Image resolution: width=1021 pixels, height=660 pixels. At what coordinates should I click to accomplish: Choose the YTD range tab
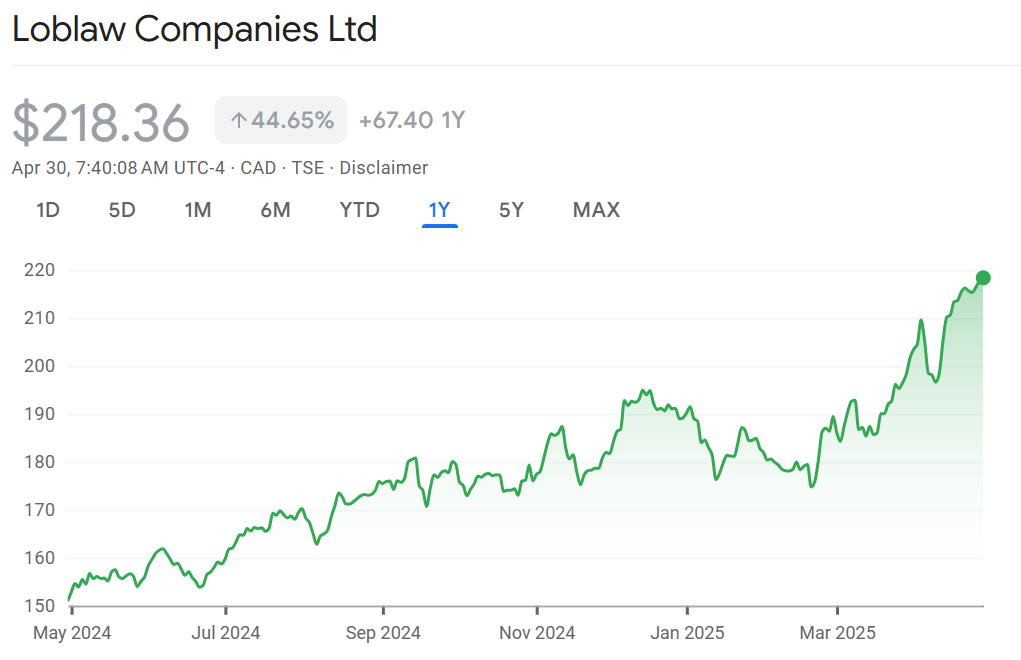(x=359, y=210)
